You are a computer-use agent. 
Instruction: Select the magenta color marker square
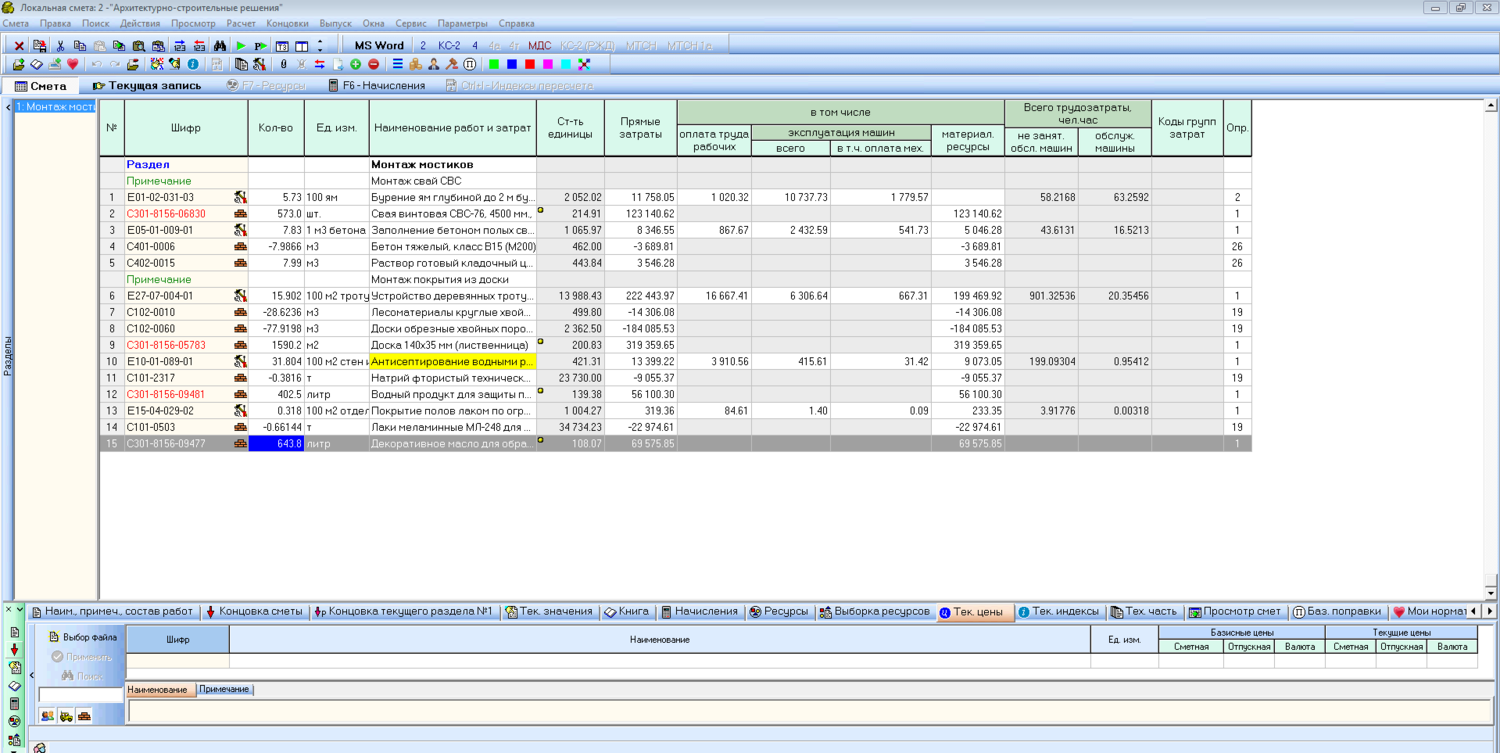pos(548,64)
